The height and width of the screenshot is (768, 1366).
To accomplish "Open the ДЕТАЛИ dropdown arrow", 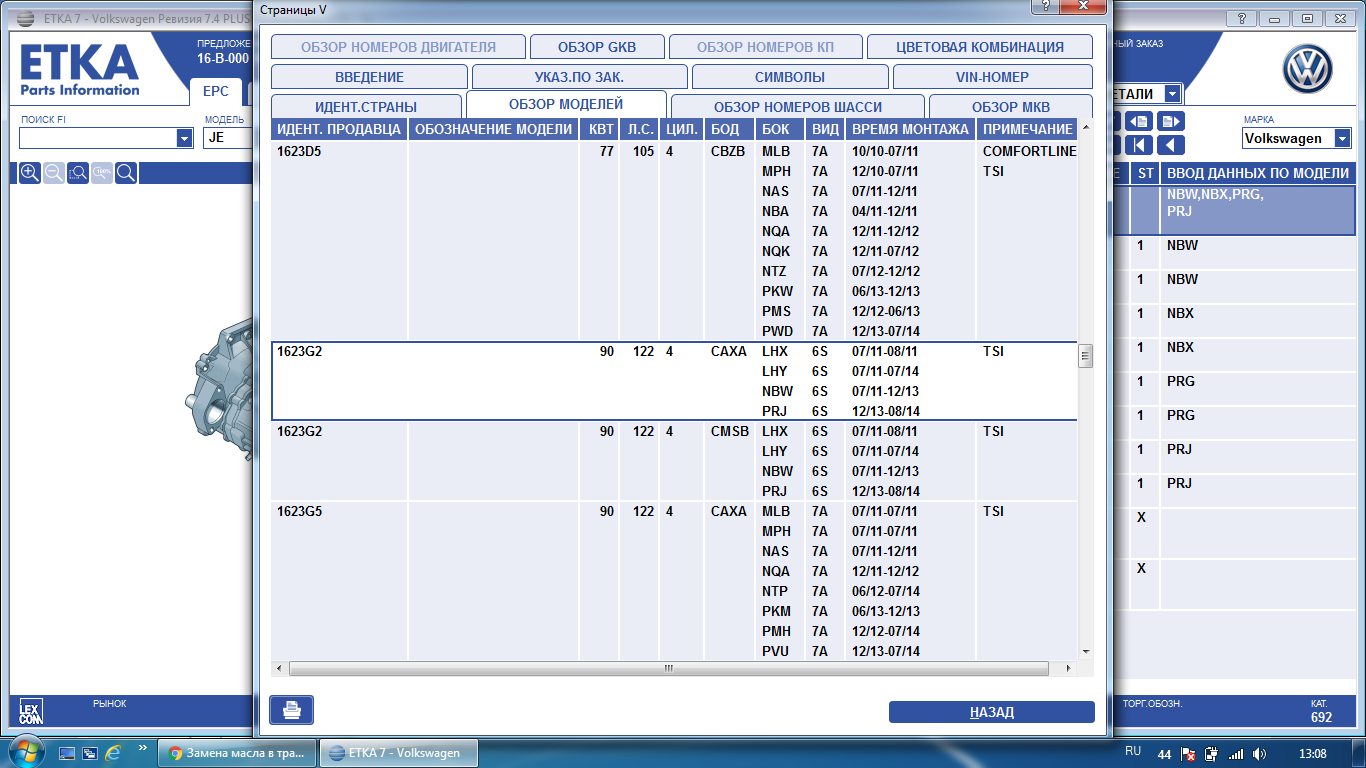I will pyautogui.click(x=1172, y=94).
